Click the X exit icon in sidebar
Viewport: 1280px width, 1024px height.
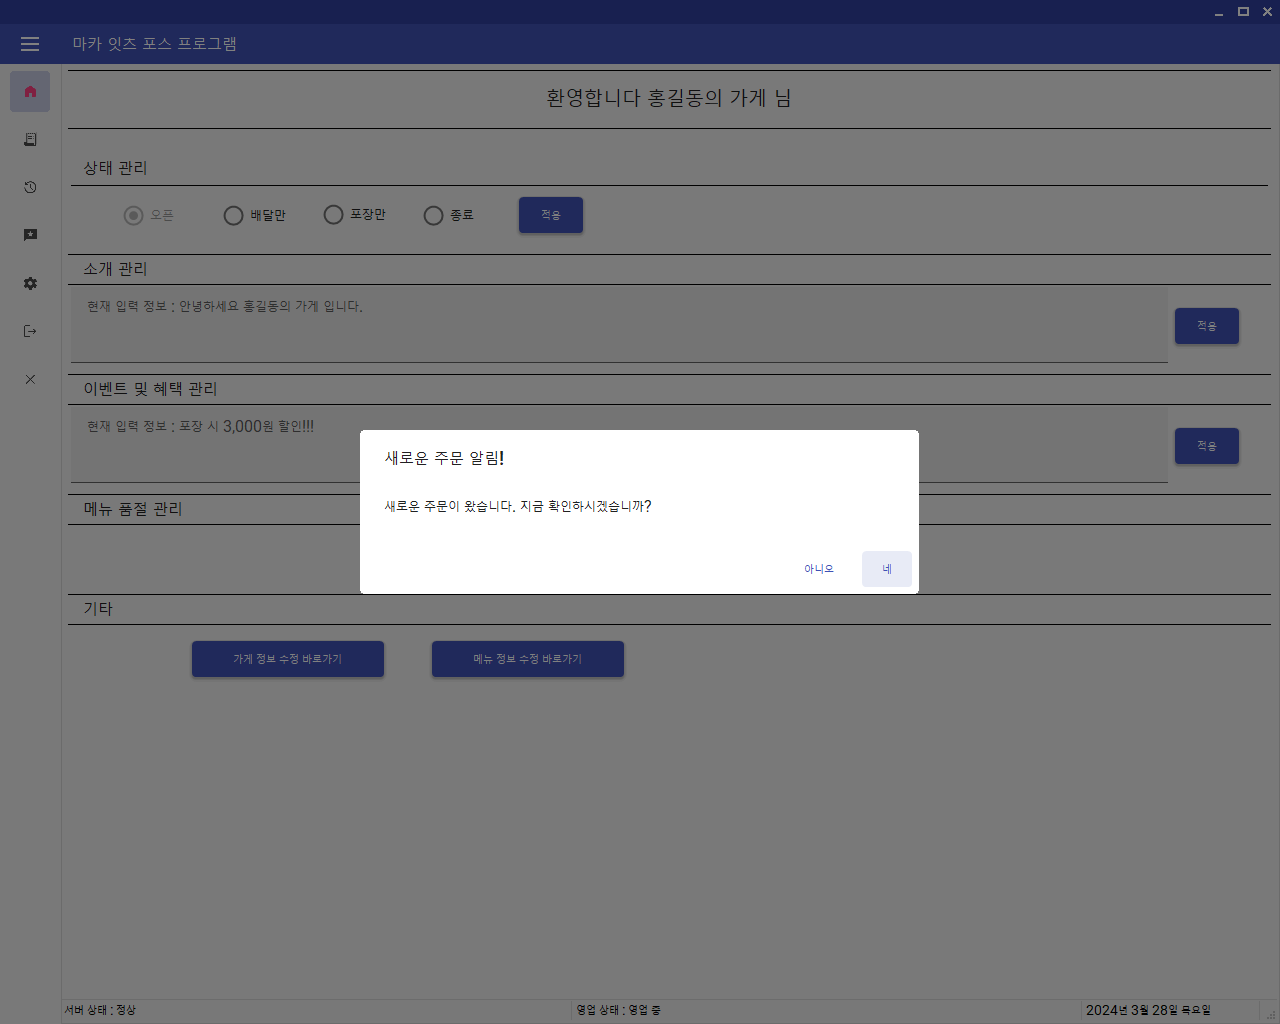(30, 379)
